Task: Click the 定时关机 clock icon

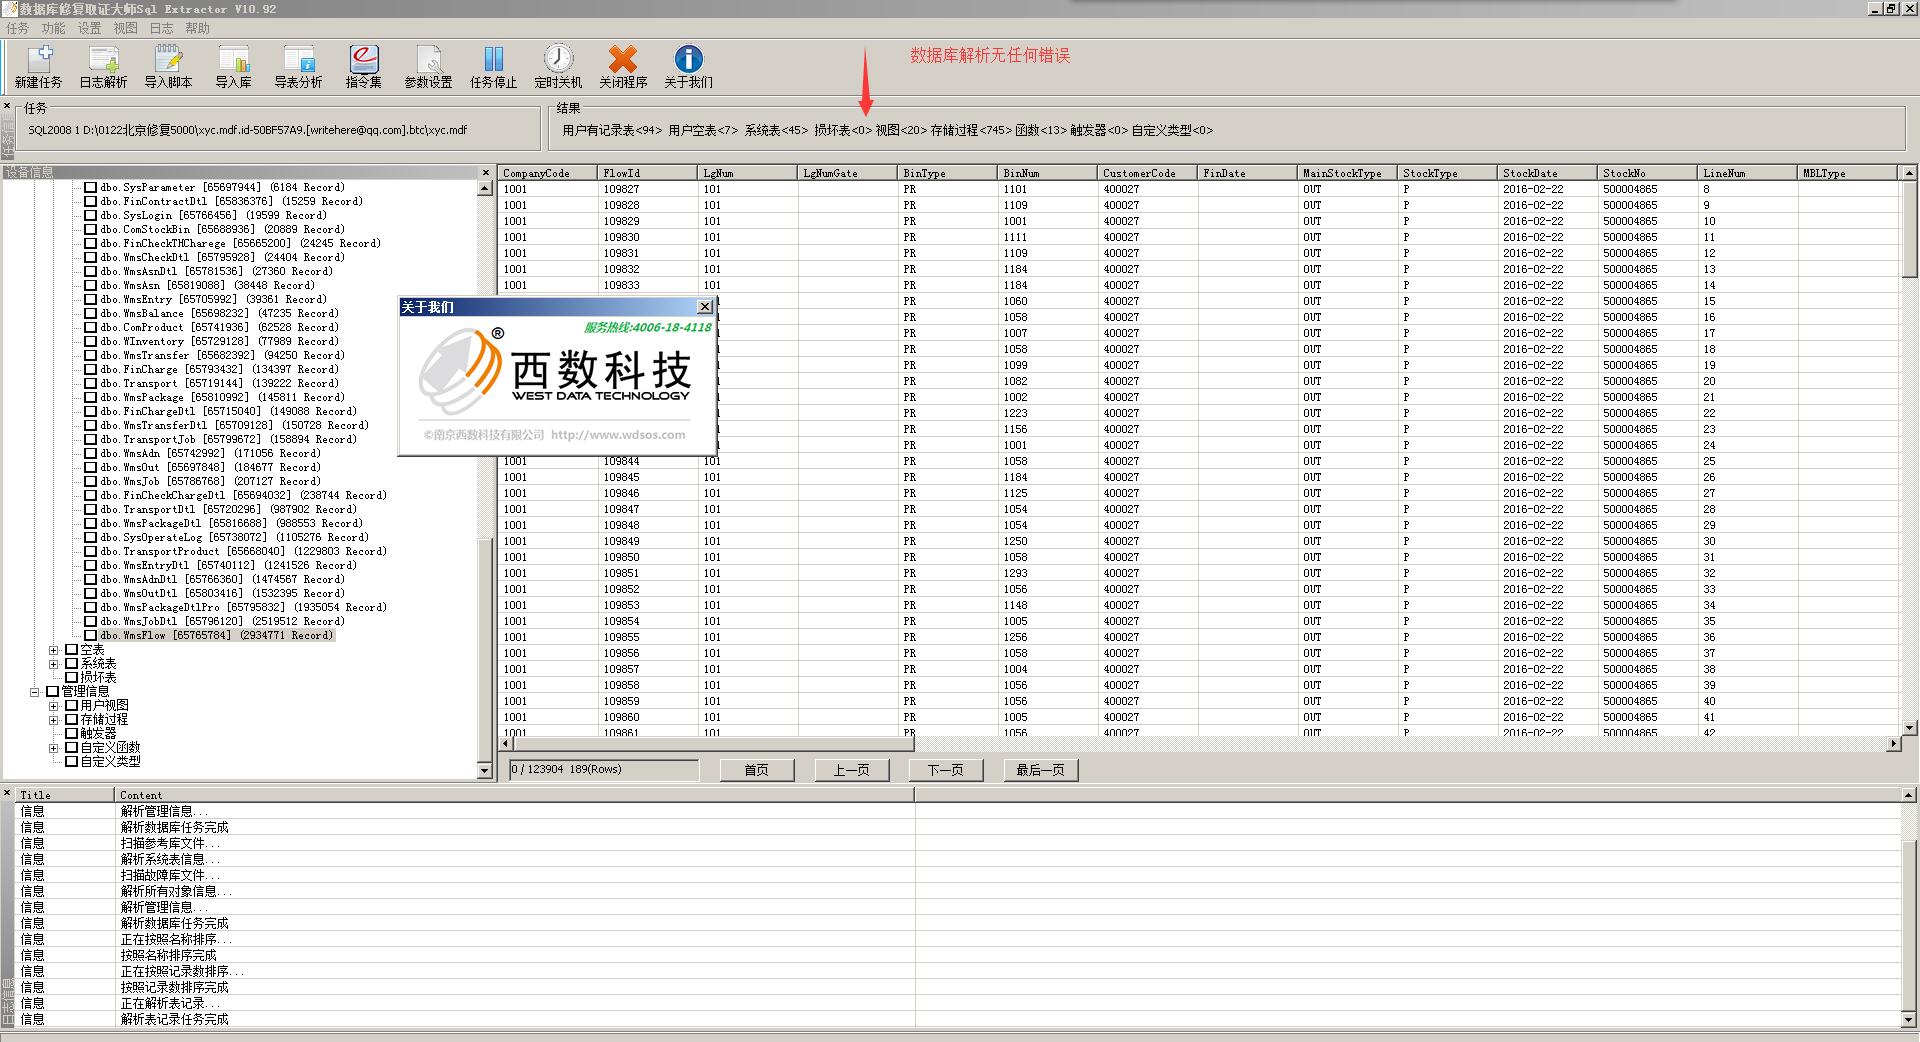Action: [558, 66]
